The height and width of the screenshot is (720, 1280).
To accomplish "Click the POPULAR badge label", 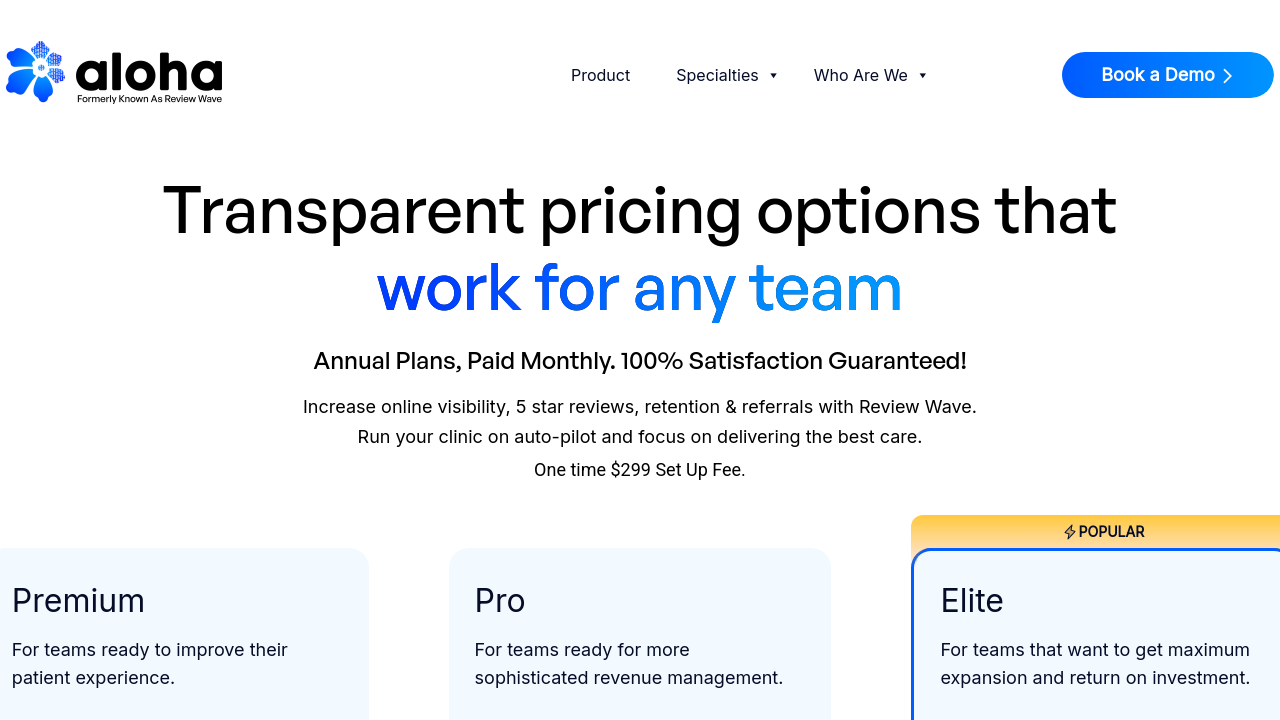I will (1111, 532).
